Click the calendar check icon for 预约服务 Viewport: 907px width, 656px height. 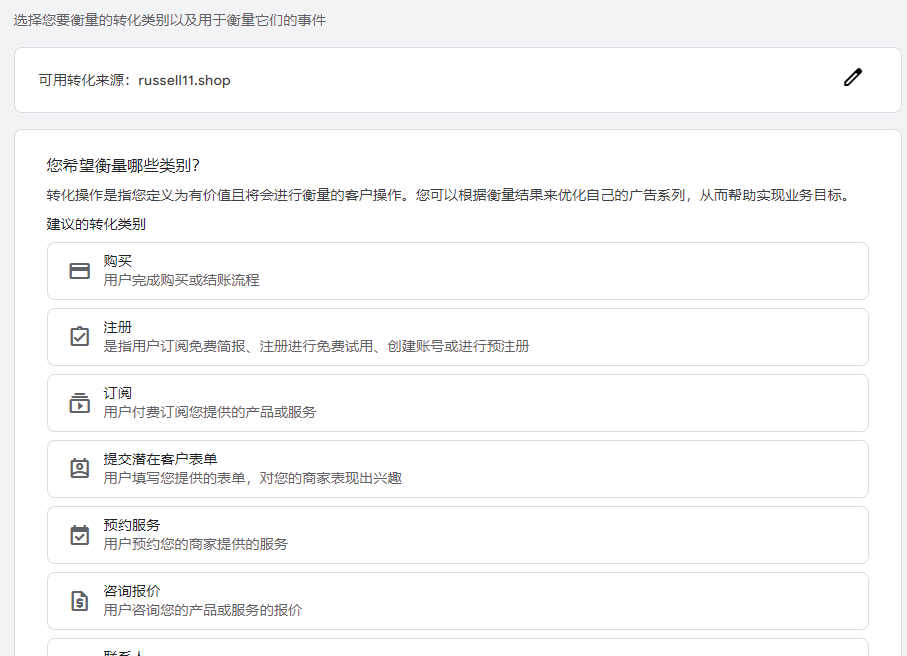pos(80,535)
